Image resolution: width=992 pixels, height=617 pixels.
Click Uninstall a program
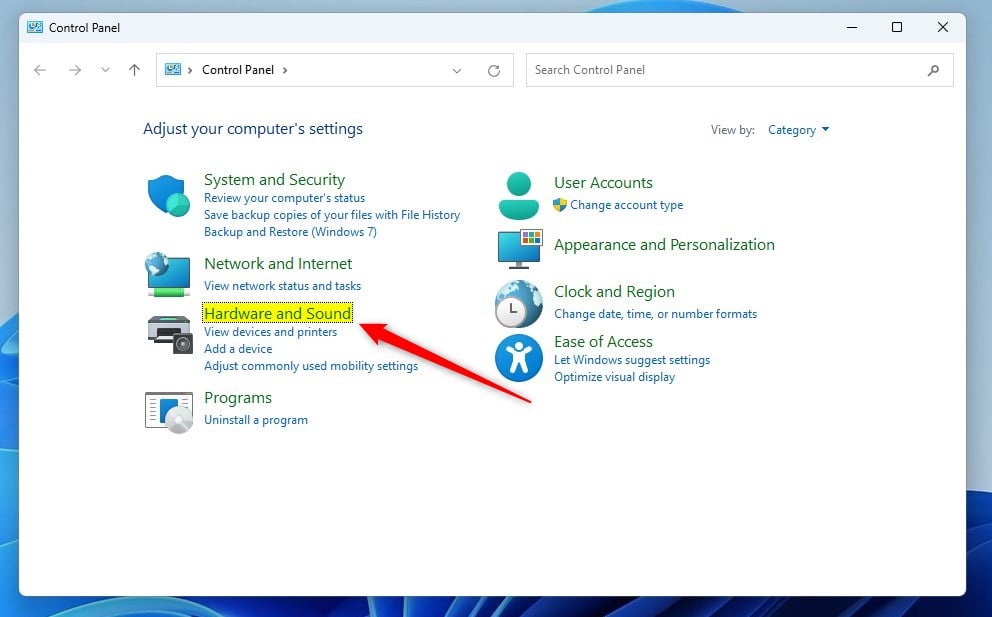[256, 420]
